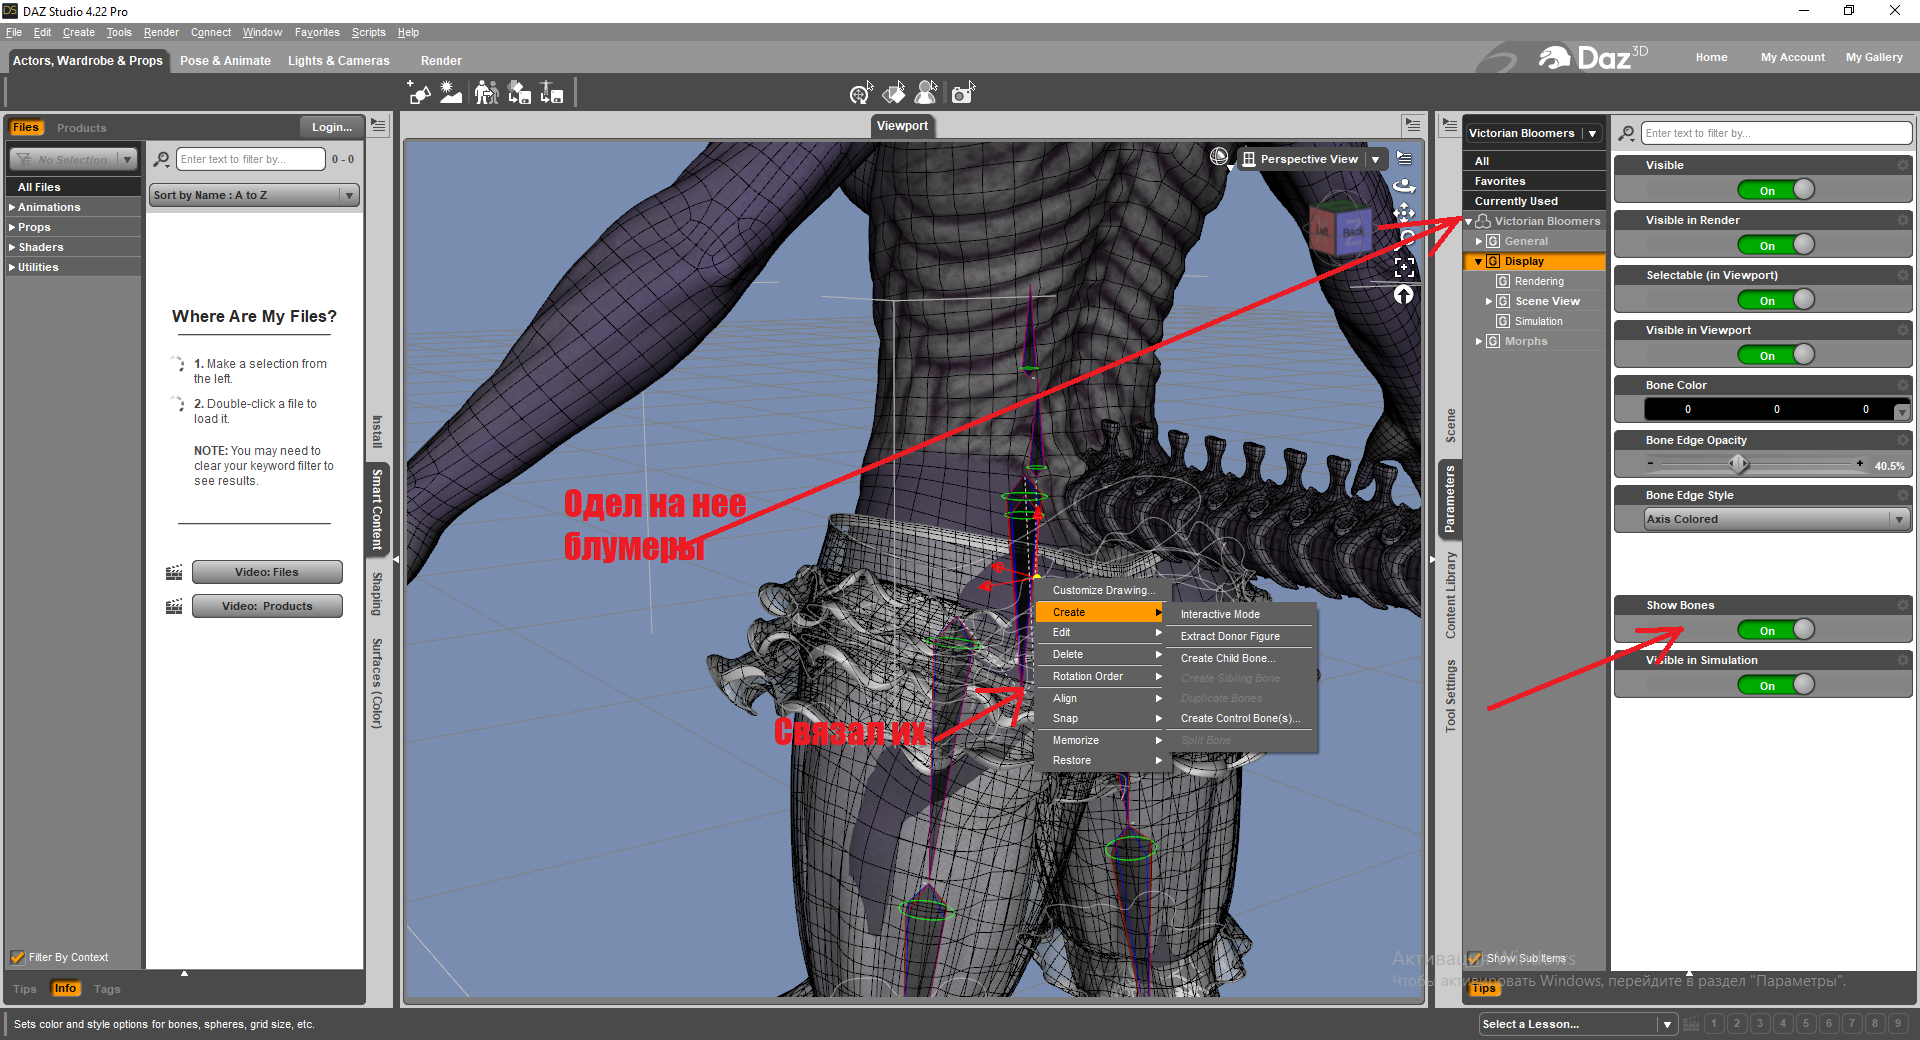This screenshot has width=1920, height=1040.
Task: Expand the Animations category
Action: [x=12, y=207]
